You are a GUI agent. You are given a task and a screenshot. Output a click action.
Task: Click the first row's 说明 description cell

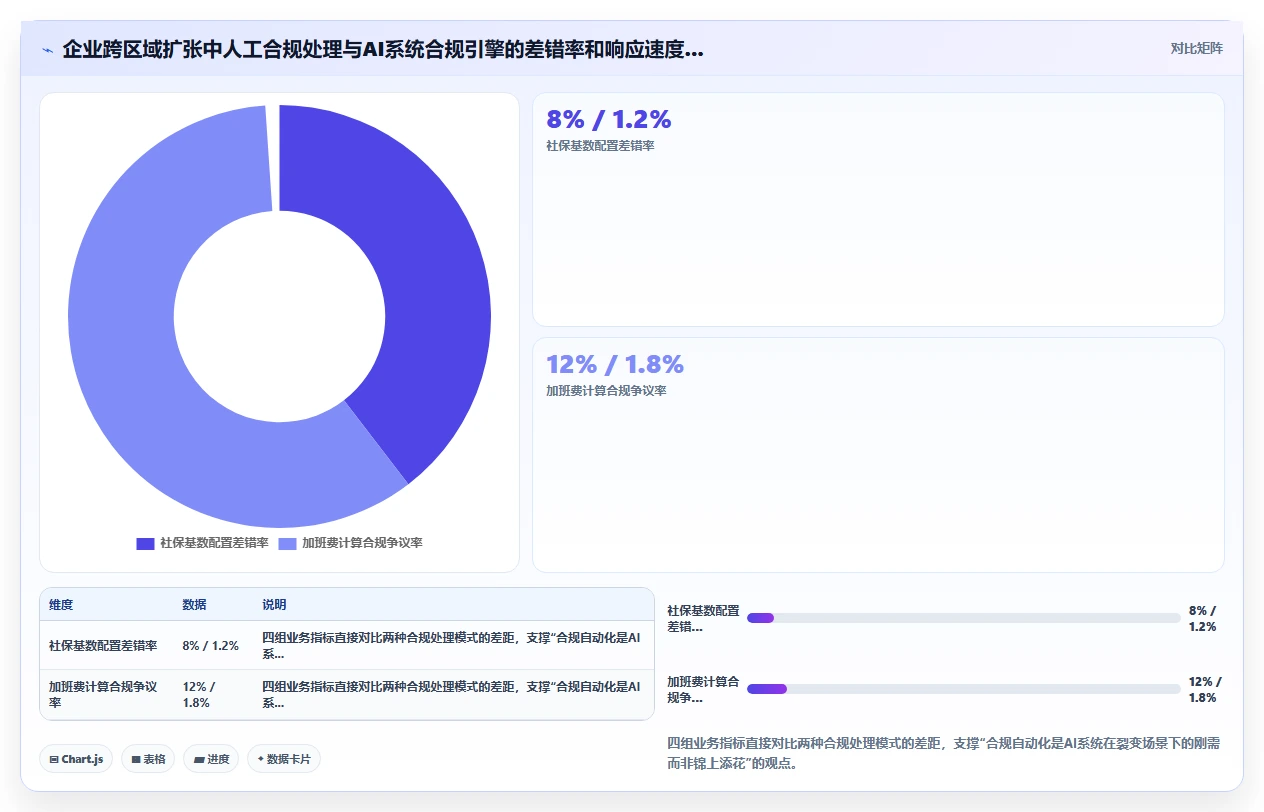pyautogui.click(x=453, y=646)
